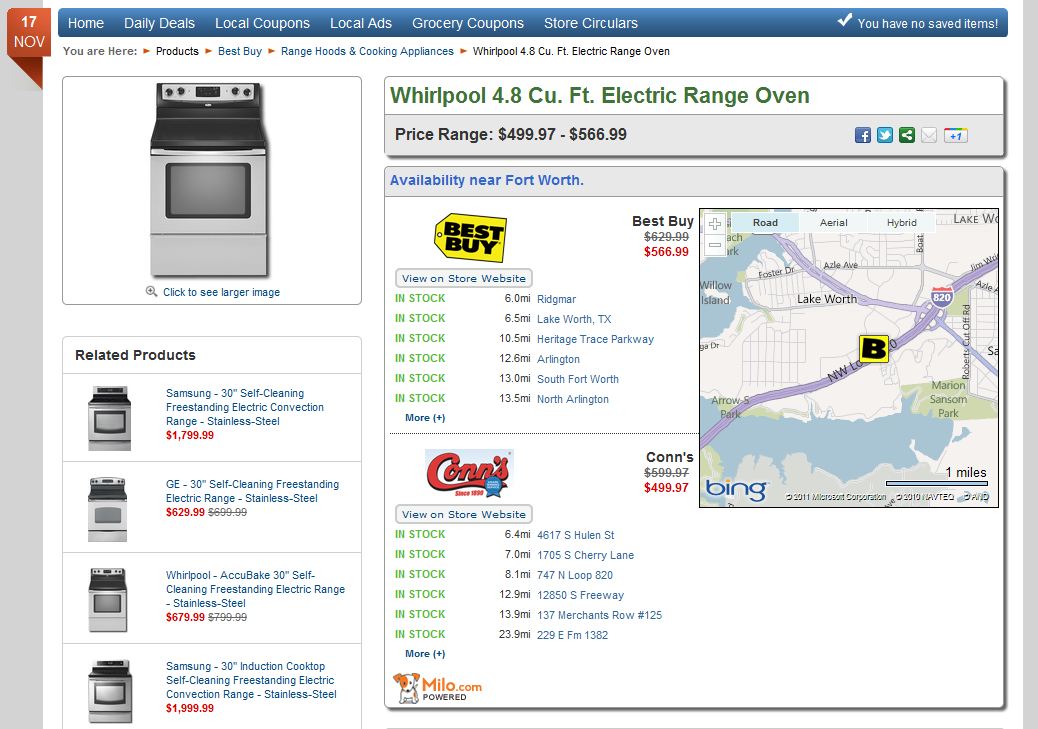Navigate to Grocery Coupons
The height and width of the screenshot is (729, 1038).
468,23
